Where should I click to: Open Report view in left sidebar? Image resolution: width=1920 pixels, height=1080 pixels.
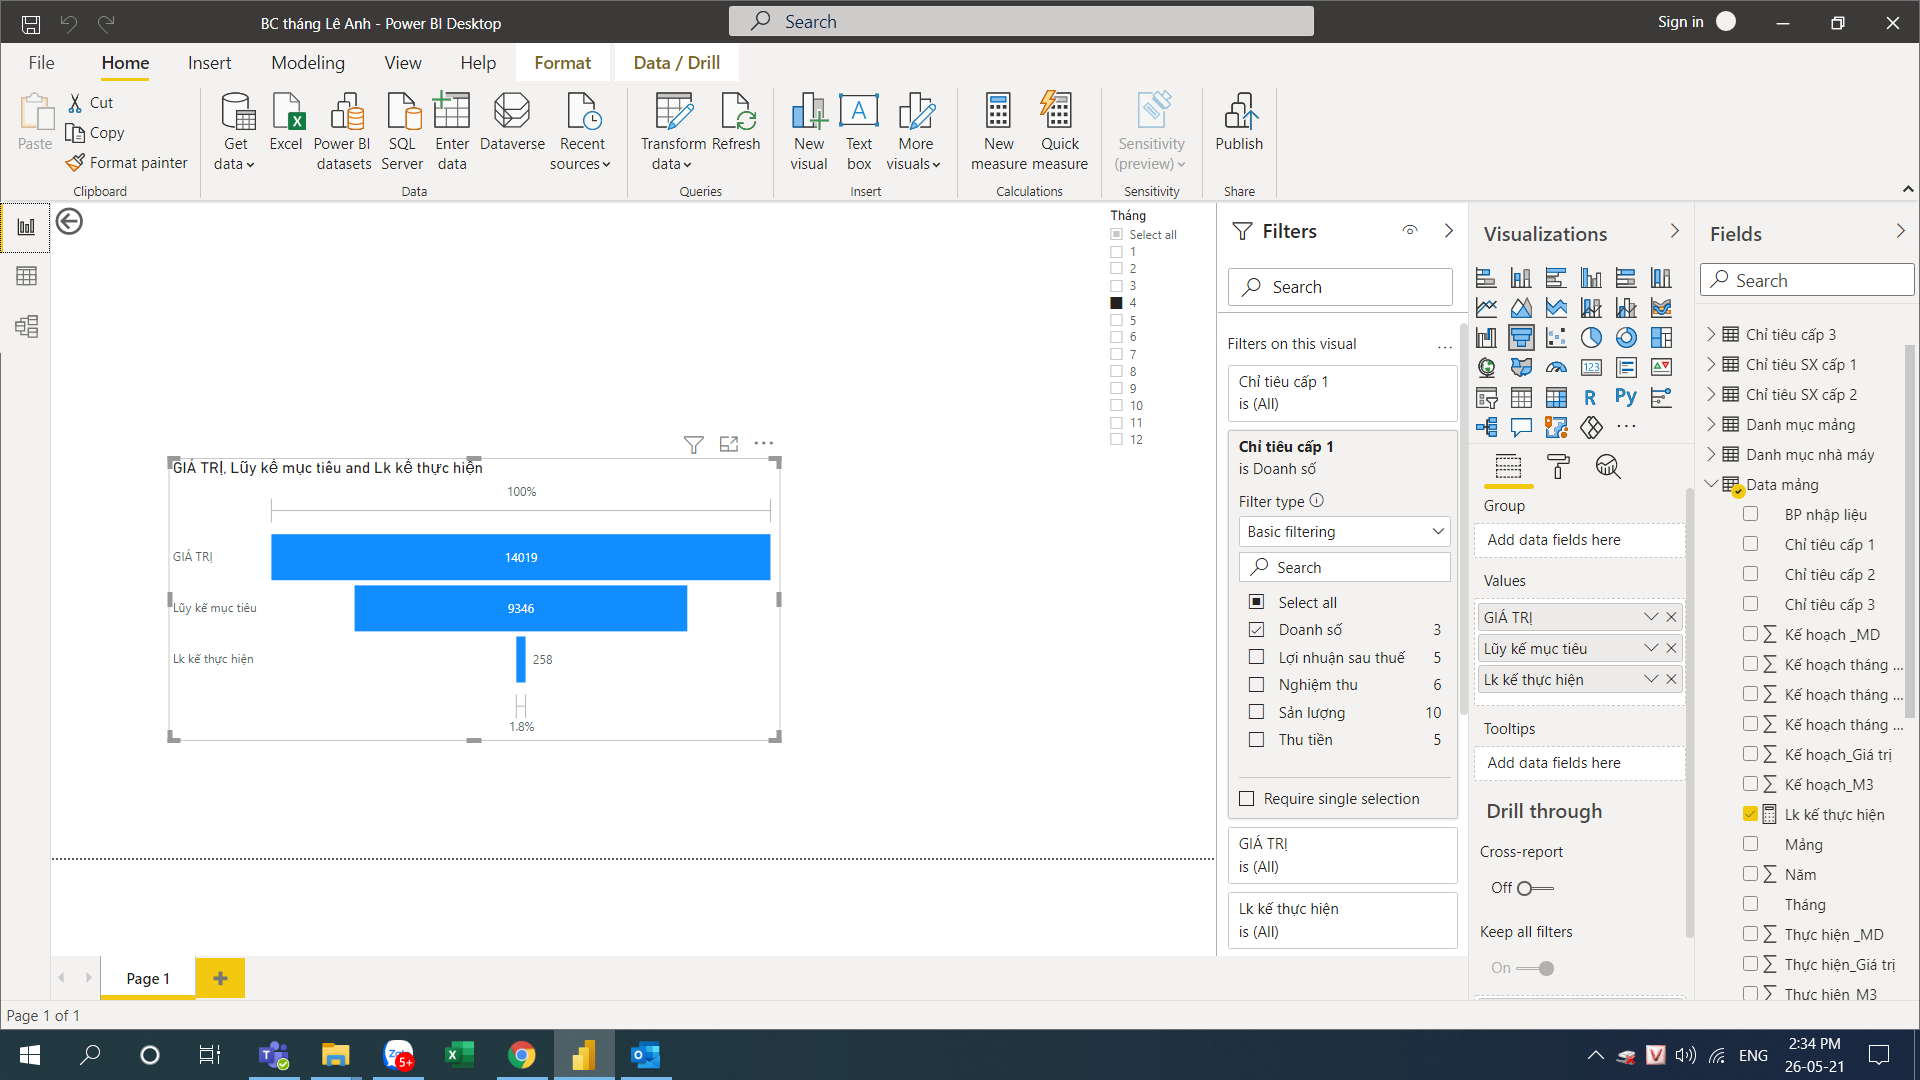[27, 227]
